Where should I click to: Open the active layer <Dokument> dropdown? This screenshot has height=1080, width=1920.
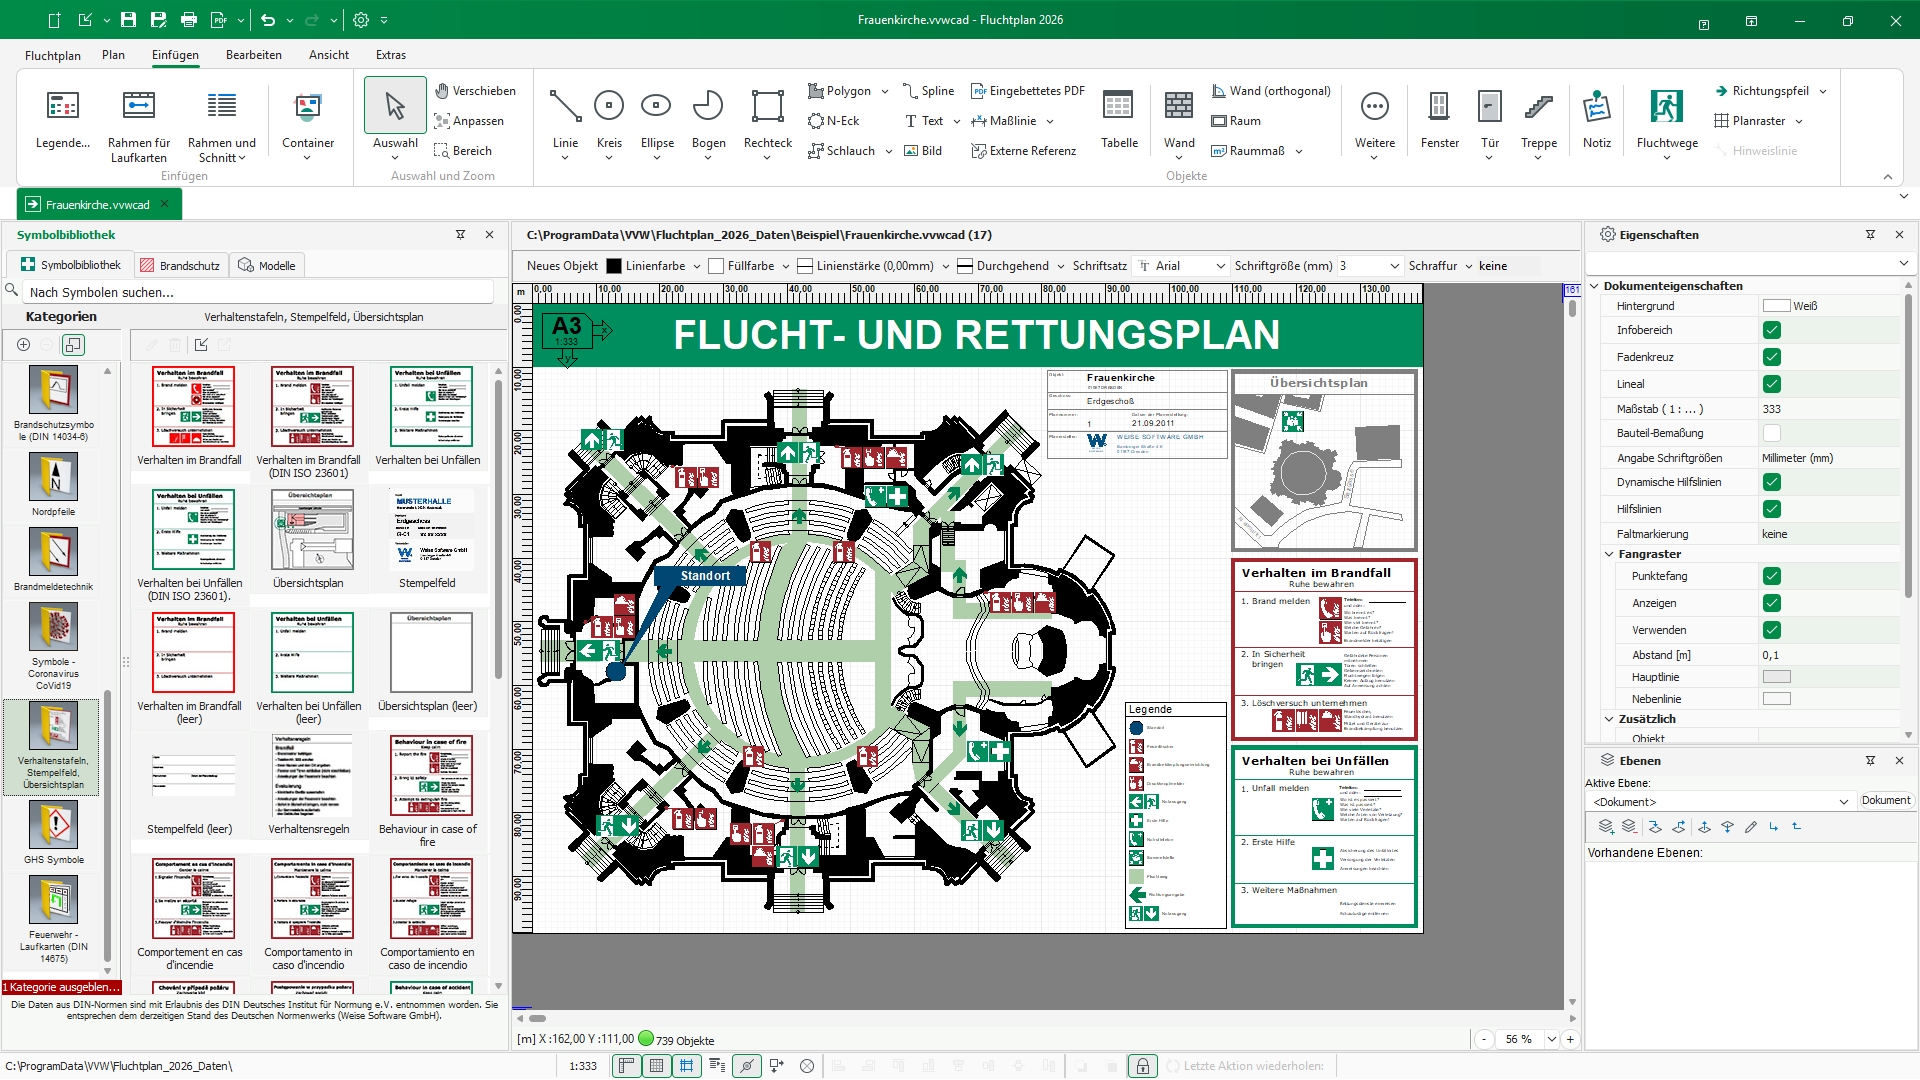[x=1843, y=802]
